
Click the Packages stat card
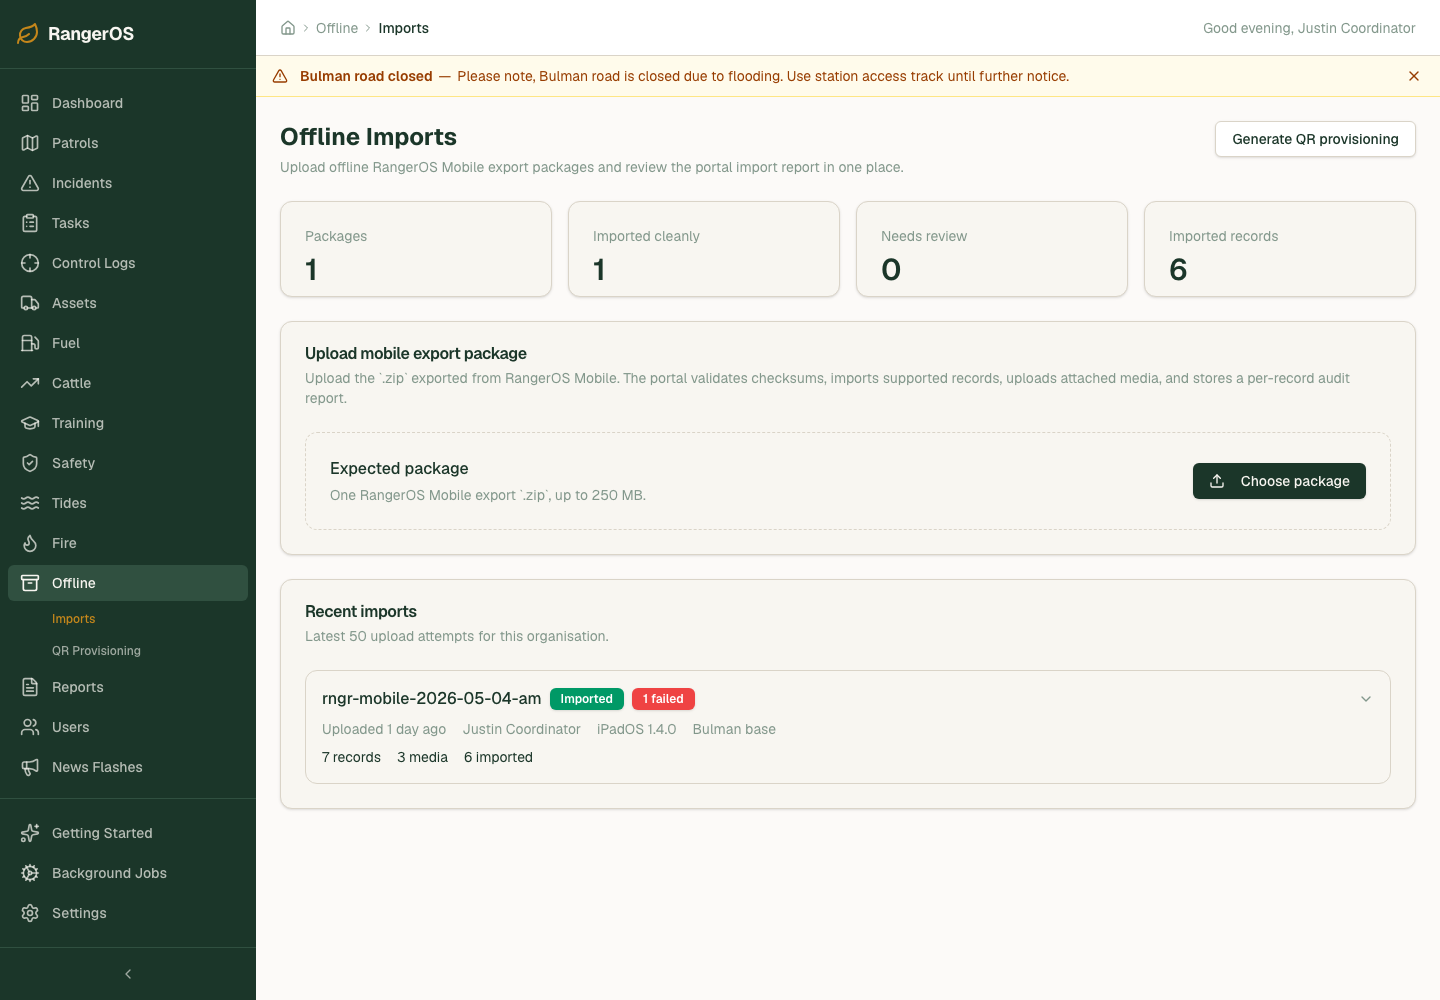pos(416,249)
